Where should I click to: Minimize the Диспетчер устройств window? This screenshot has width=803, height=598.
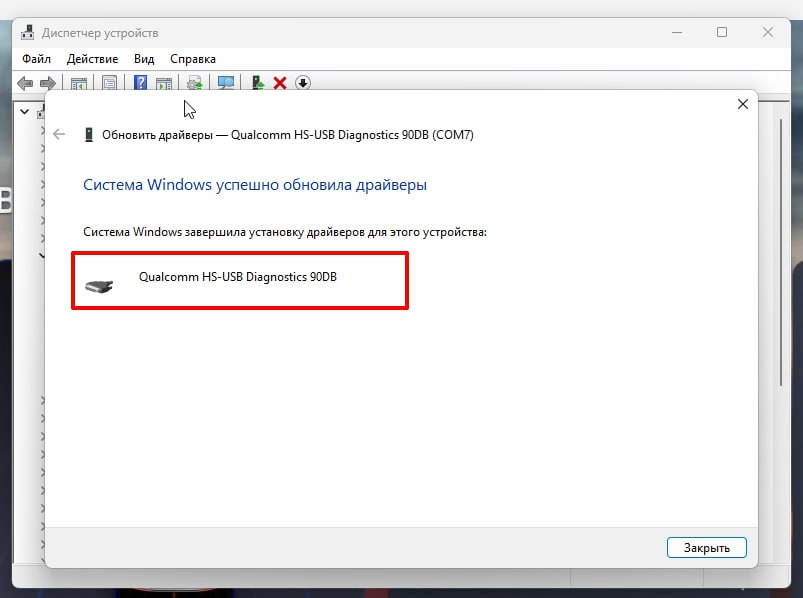[x=677, y=32]
